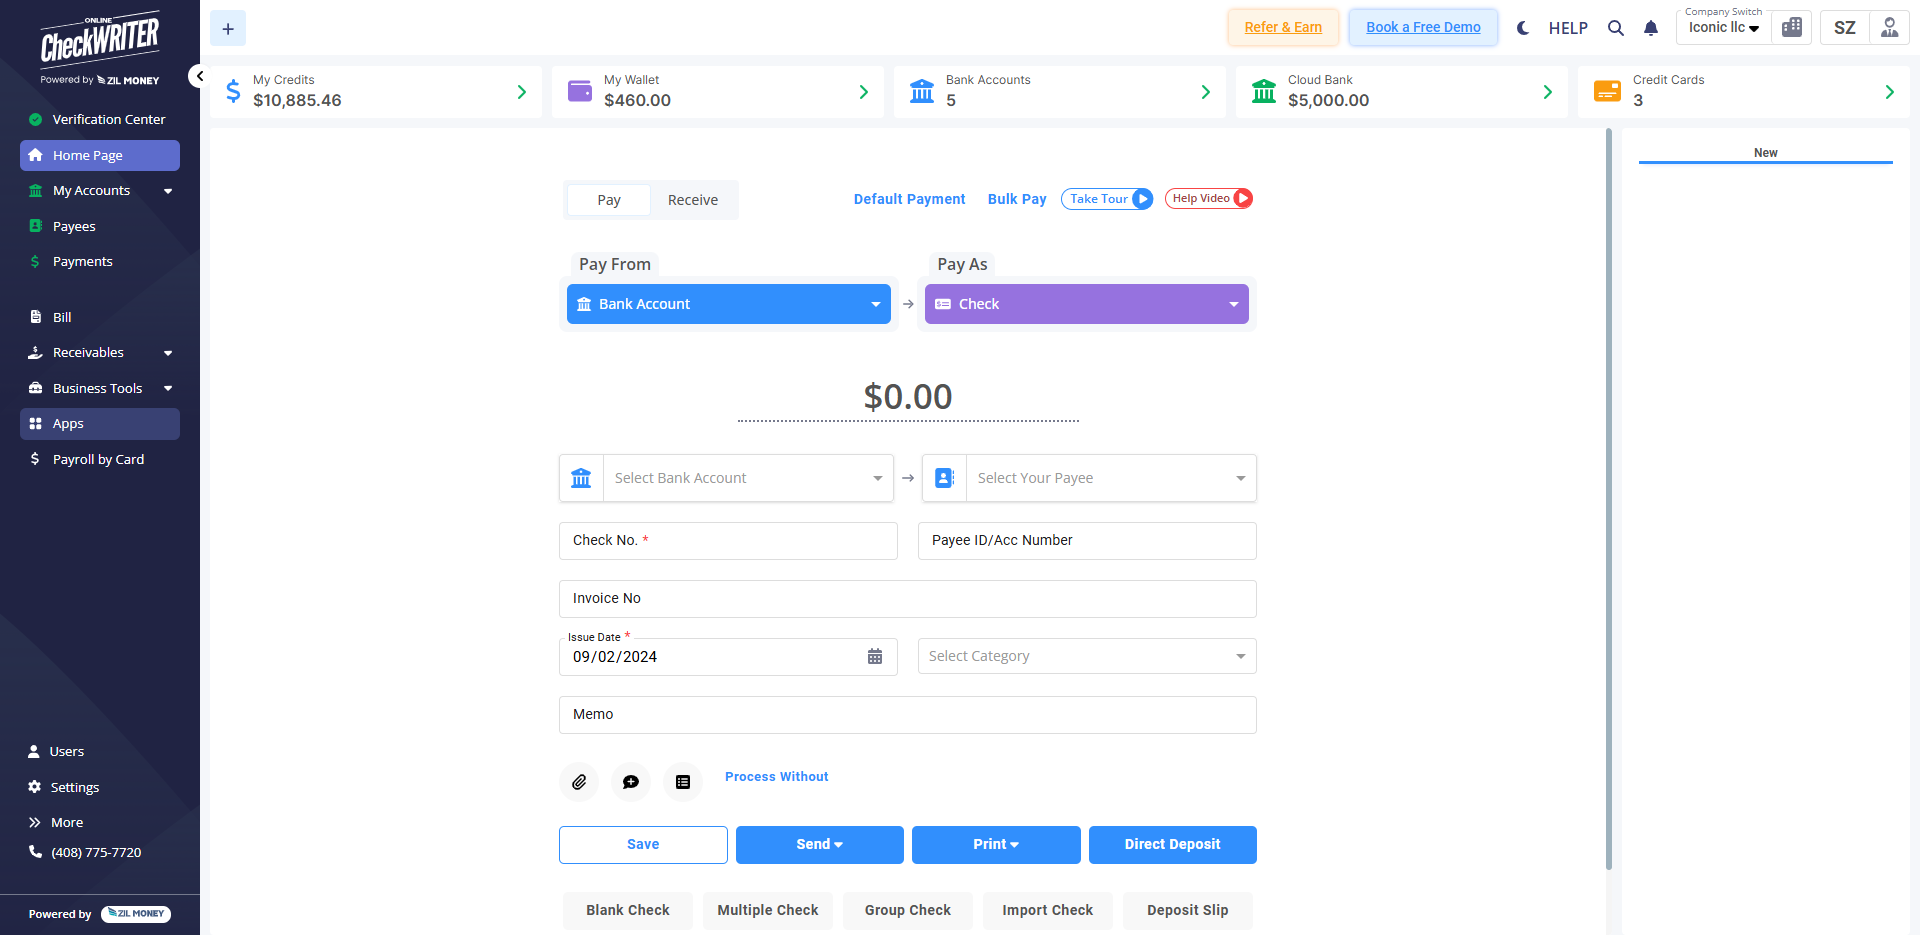
Task: Click the plus add button at top
Action: click(228, 29)
